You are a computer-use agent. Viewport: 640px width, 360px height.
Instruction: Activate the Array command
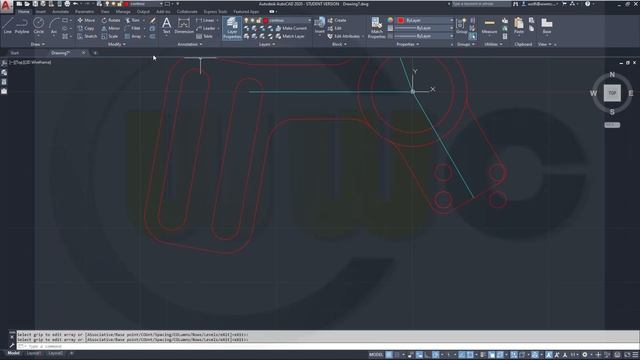(133, 36)
